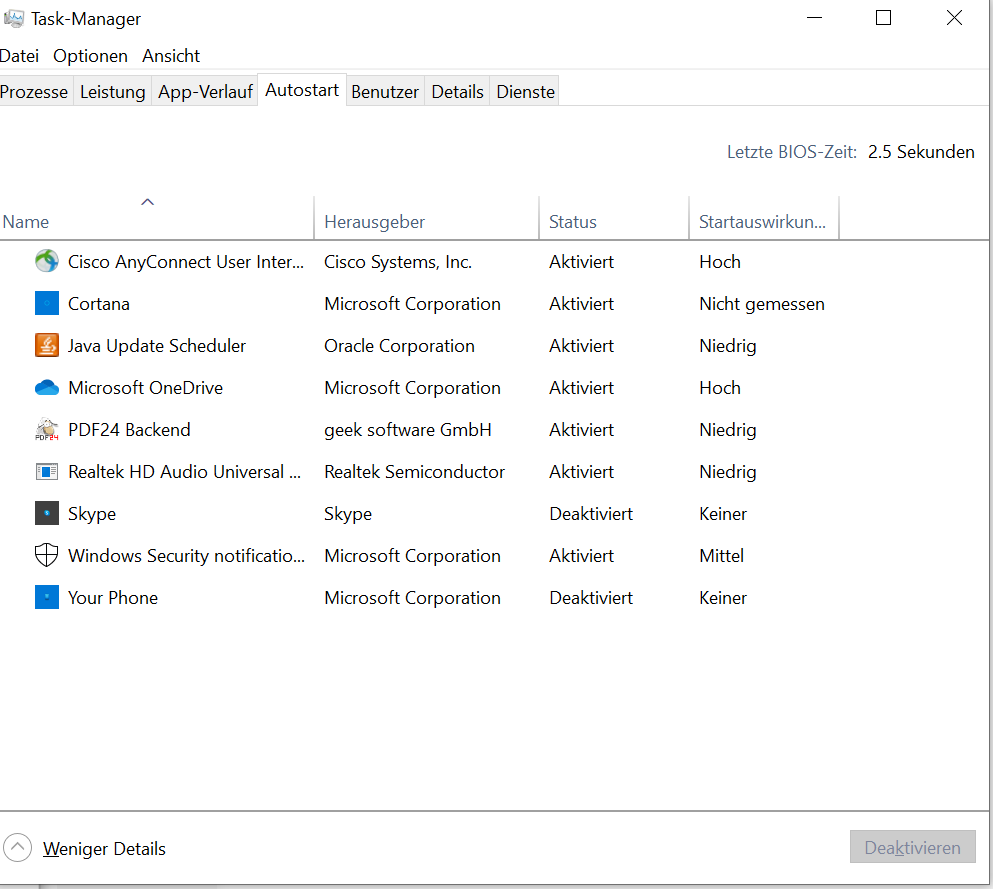Click the geek software GmbH publisher cell
The height and width of the screenshot is (889, 993).
(x=408, y=430)
